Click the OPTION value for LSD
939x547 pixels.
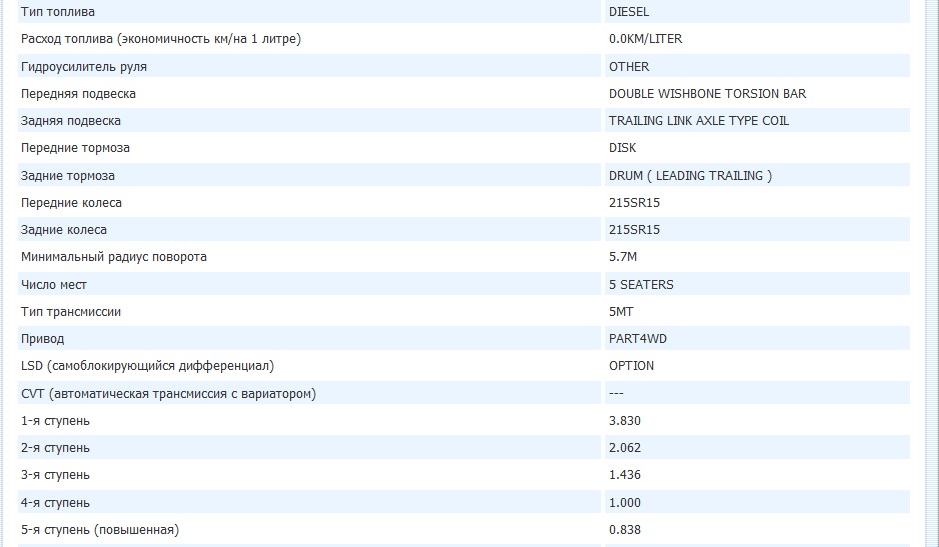pos(631,366)
